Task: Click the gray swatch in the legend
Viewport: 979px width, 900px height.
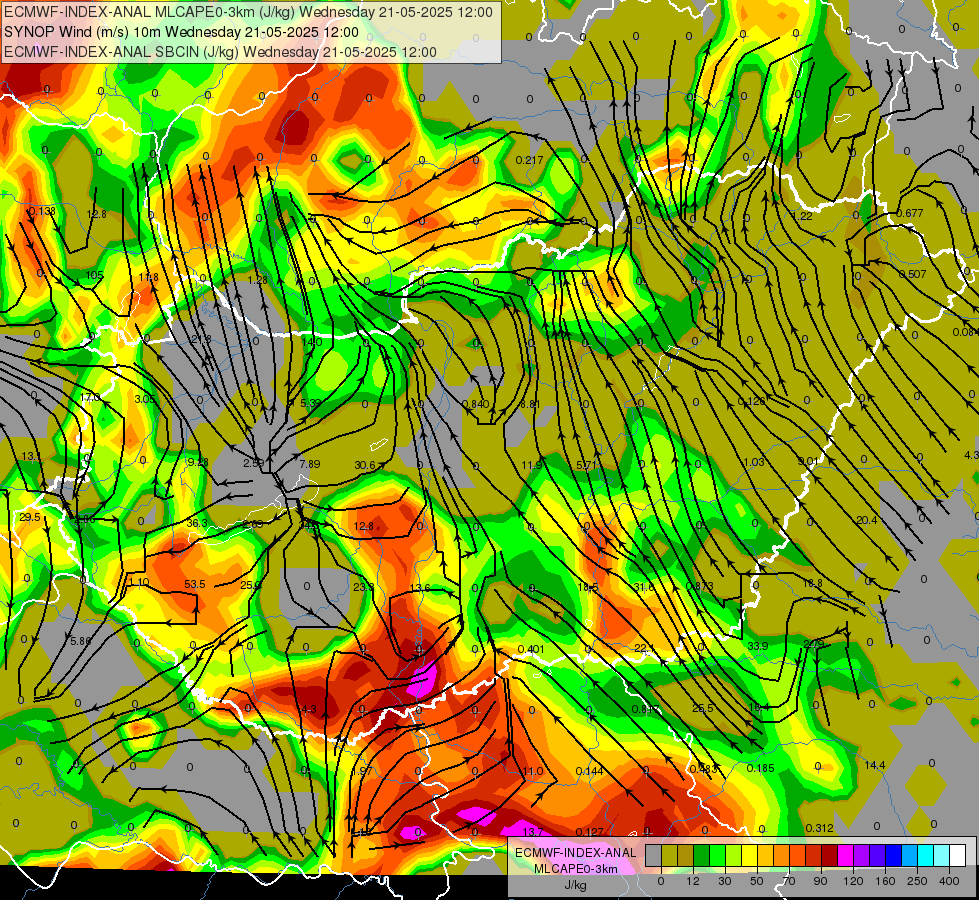Action: (x=653, y=855)
